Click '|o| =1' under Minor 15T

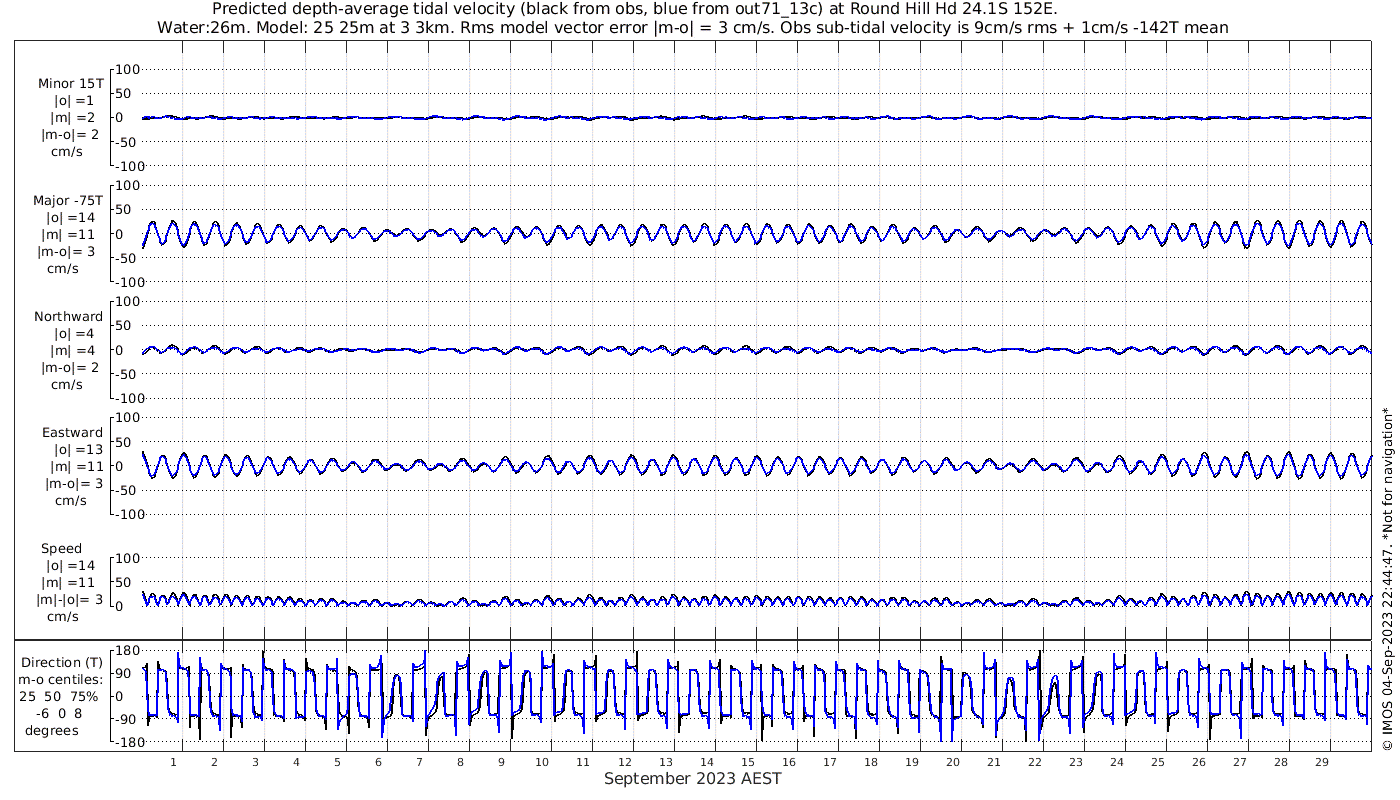73,101
